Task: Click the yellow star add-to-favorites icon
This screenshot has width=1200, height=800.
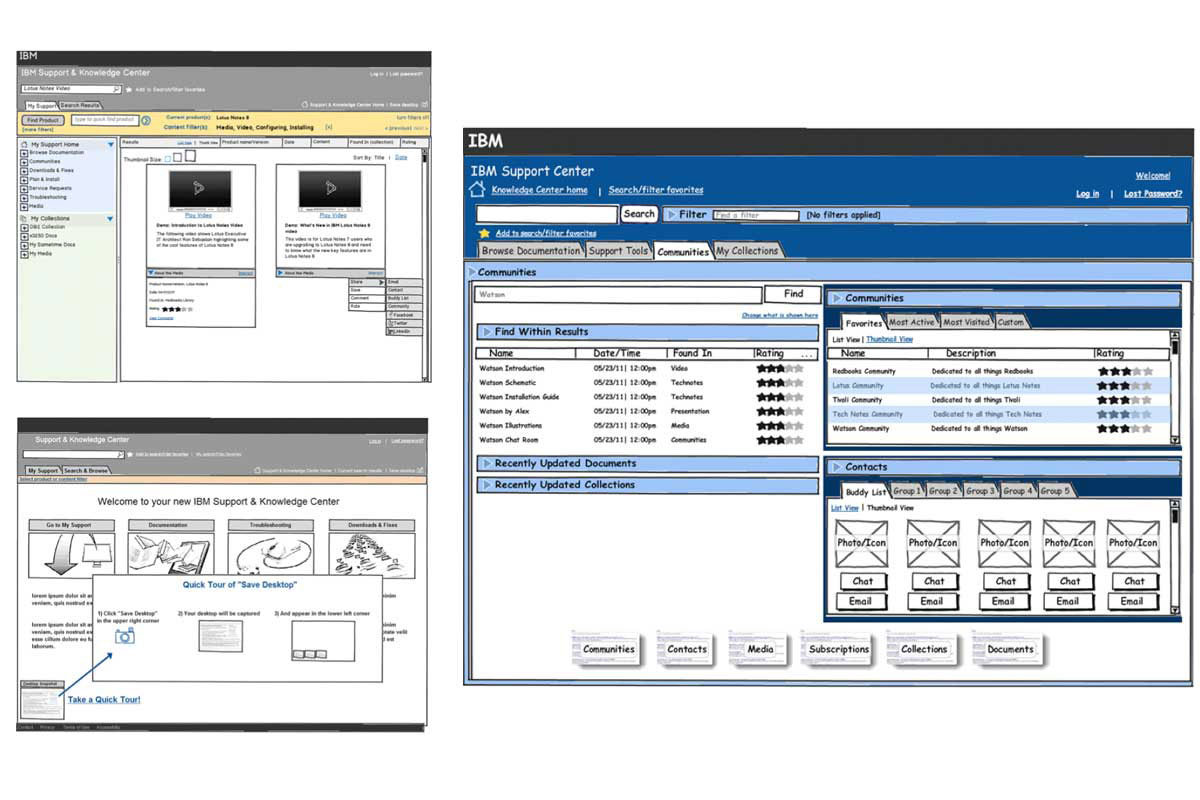Action: pos(484,233)
